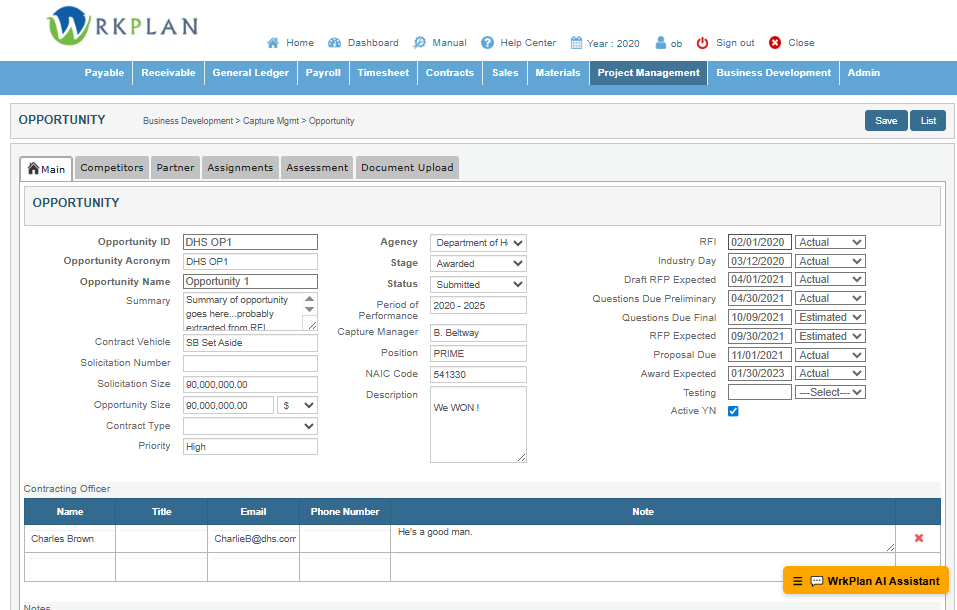Viewport: 957px width, 610px height.
Task: Click the Manual headset icon
Action: click(419, 43)
